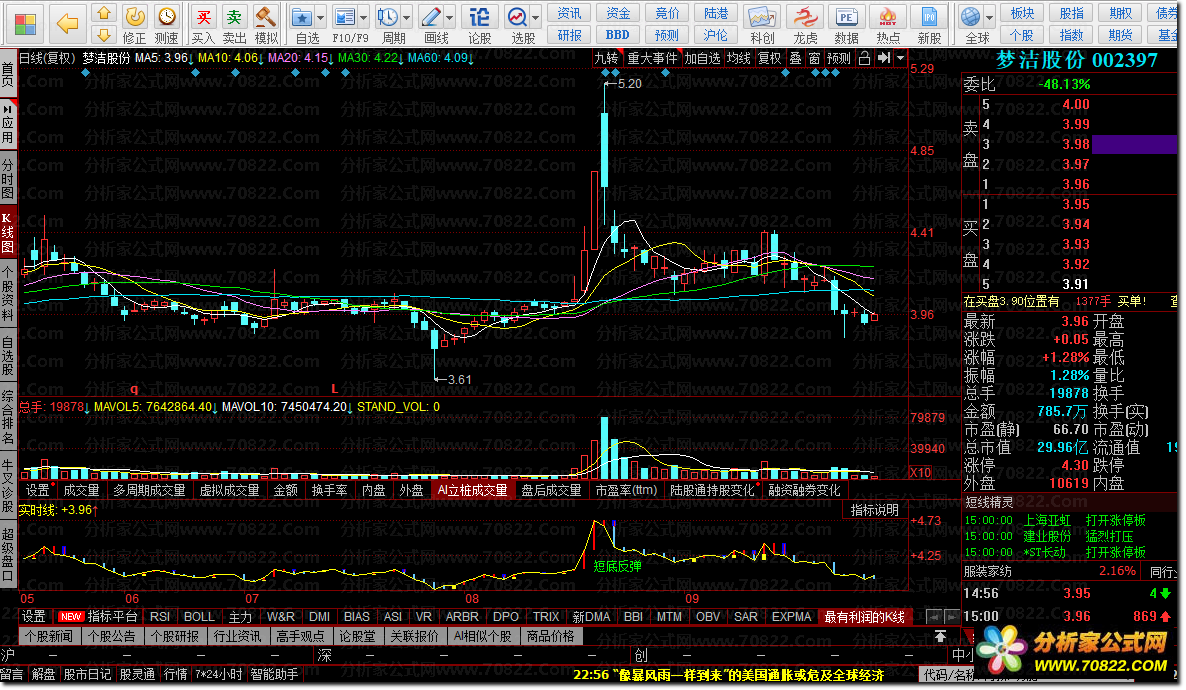This screenshot has height=690, width=1186.
Task: Open the chart header dropdown arrow
Action: (x=900, y=58)
